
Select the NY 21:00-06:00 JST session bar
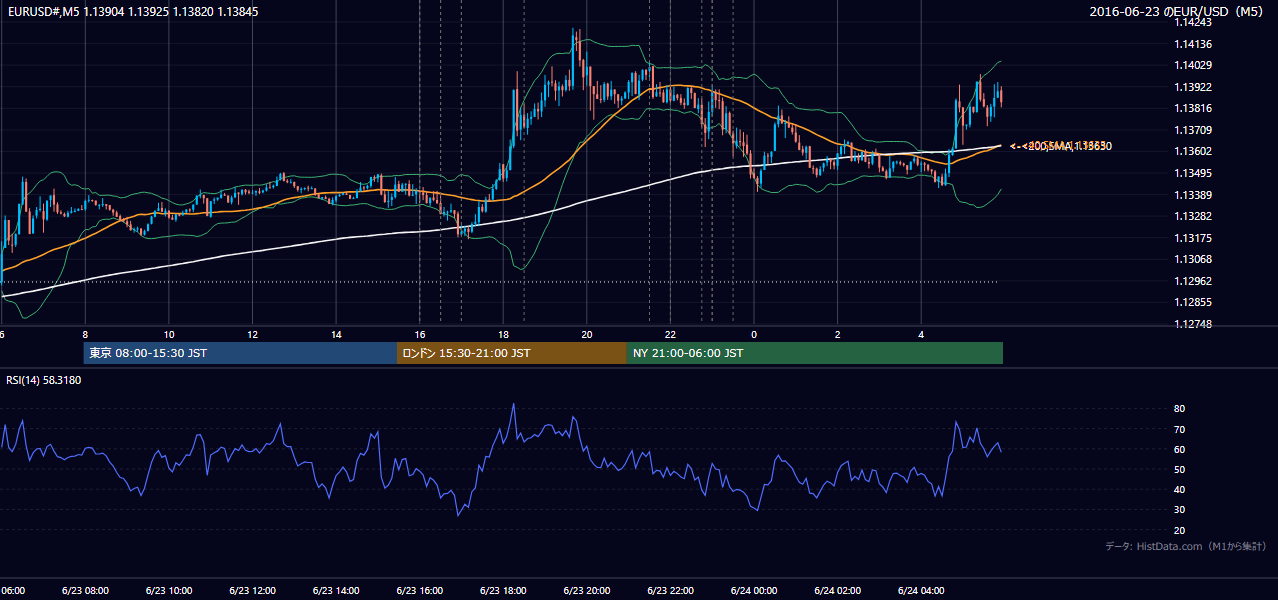pos(815,353)
